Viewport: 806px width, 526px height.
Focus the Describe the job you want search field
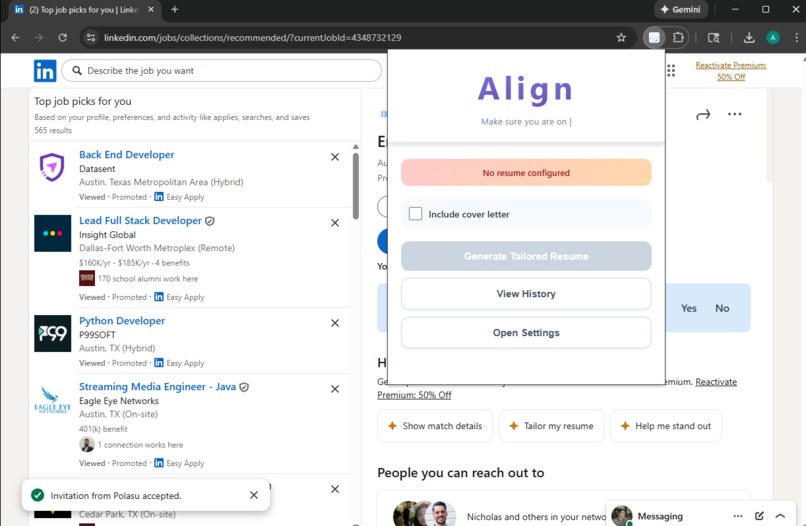[x=222, y=70]
